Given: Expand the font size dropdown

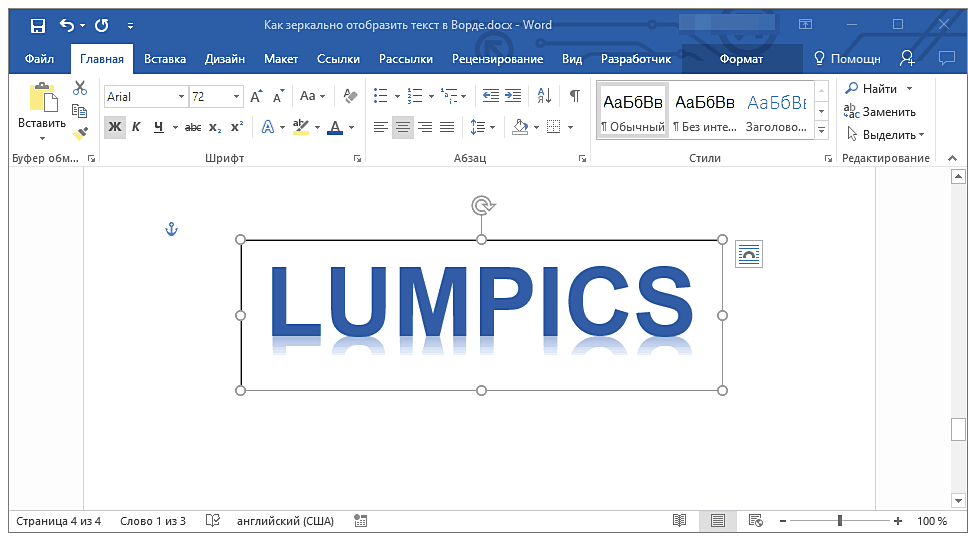Looking at the screenshot, I should [x=237, y=97].
